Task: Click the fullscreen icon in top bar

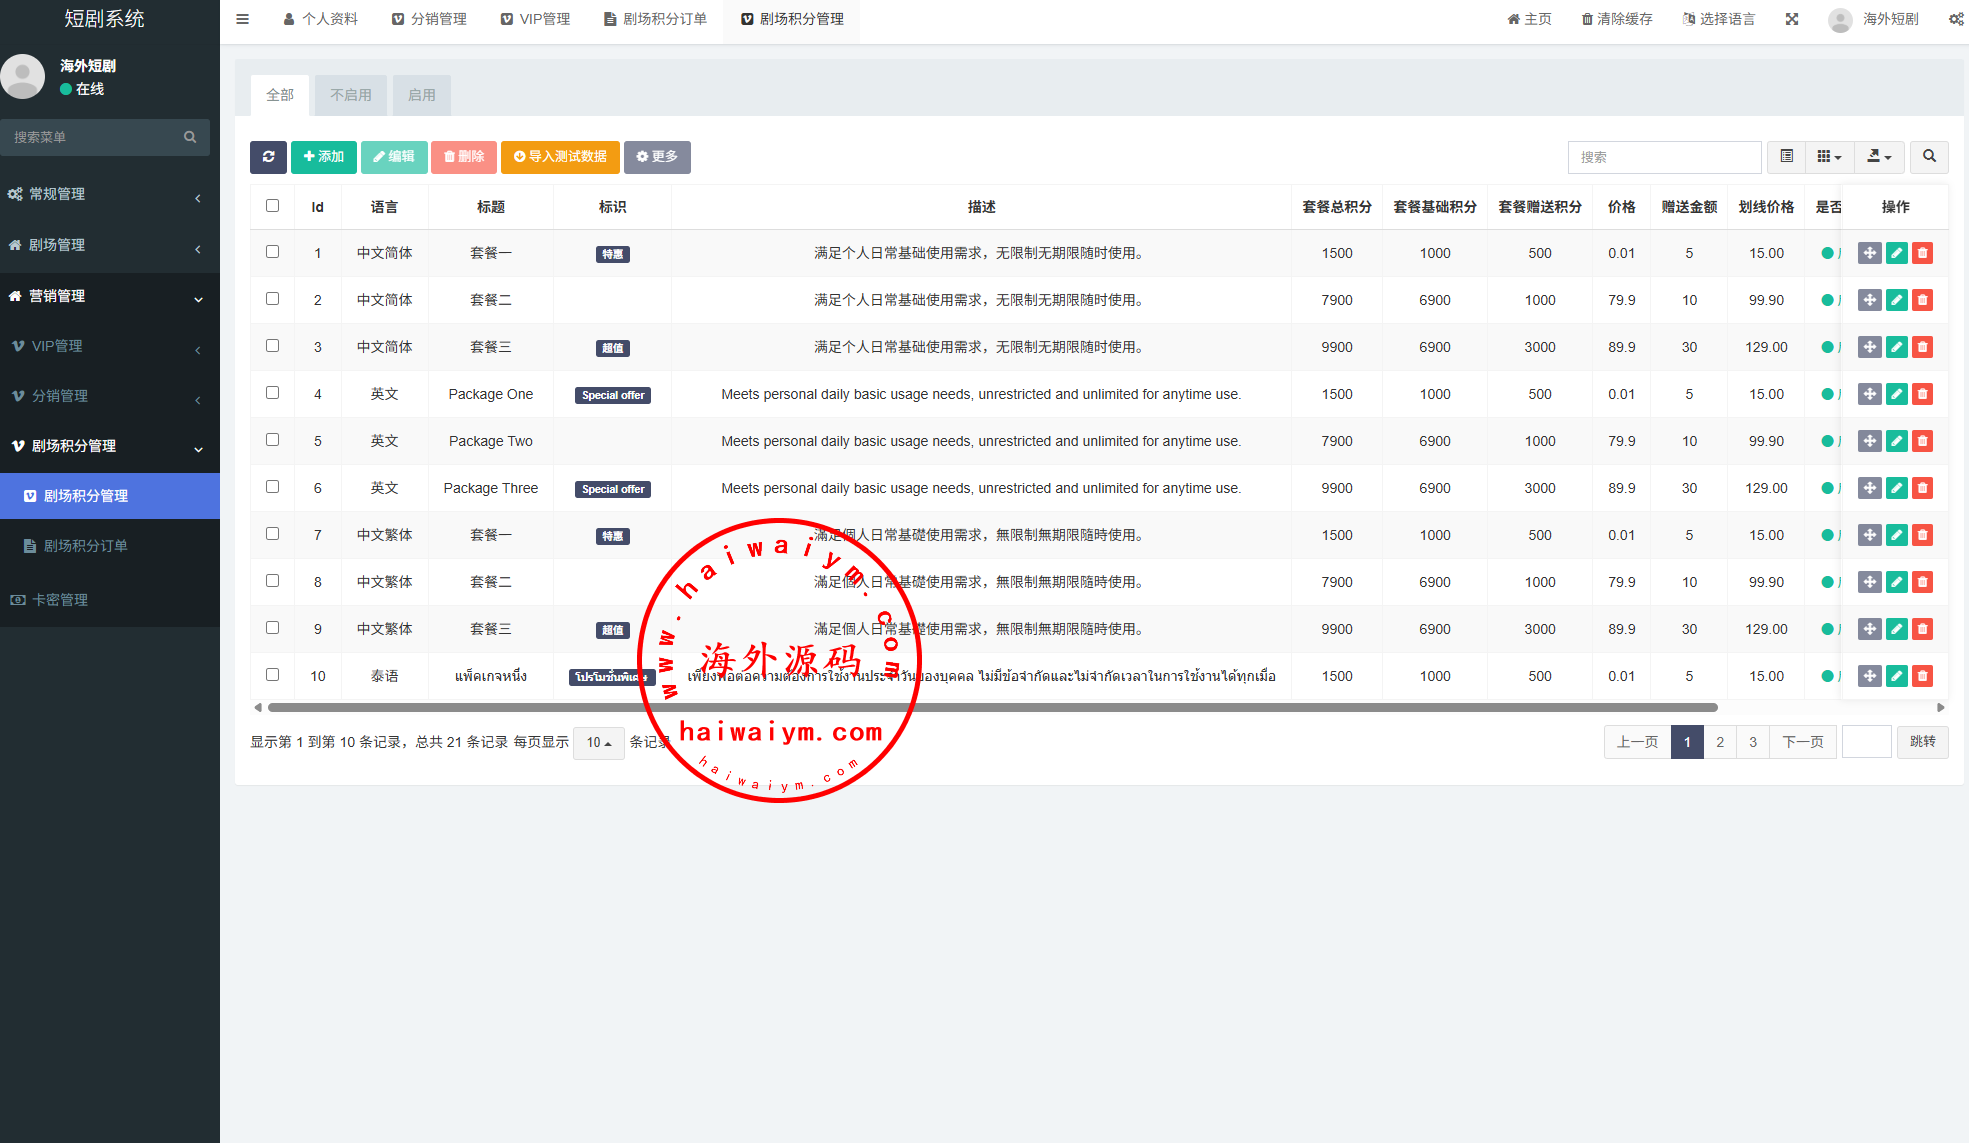Action: (x=1792, y=19)
